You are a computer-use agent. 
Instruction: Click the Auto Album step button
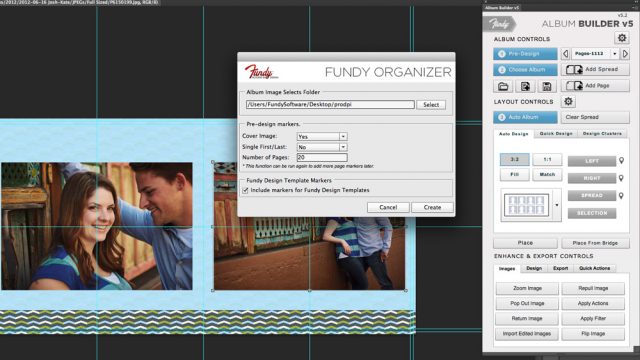coord(525,117)
